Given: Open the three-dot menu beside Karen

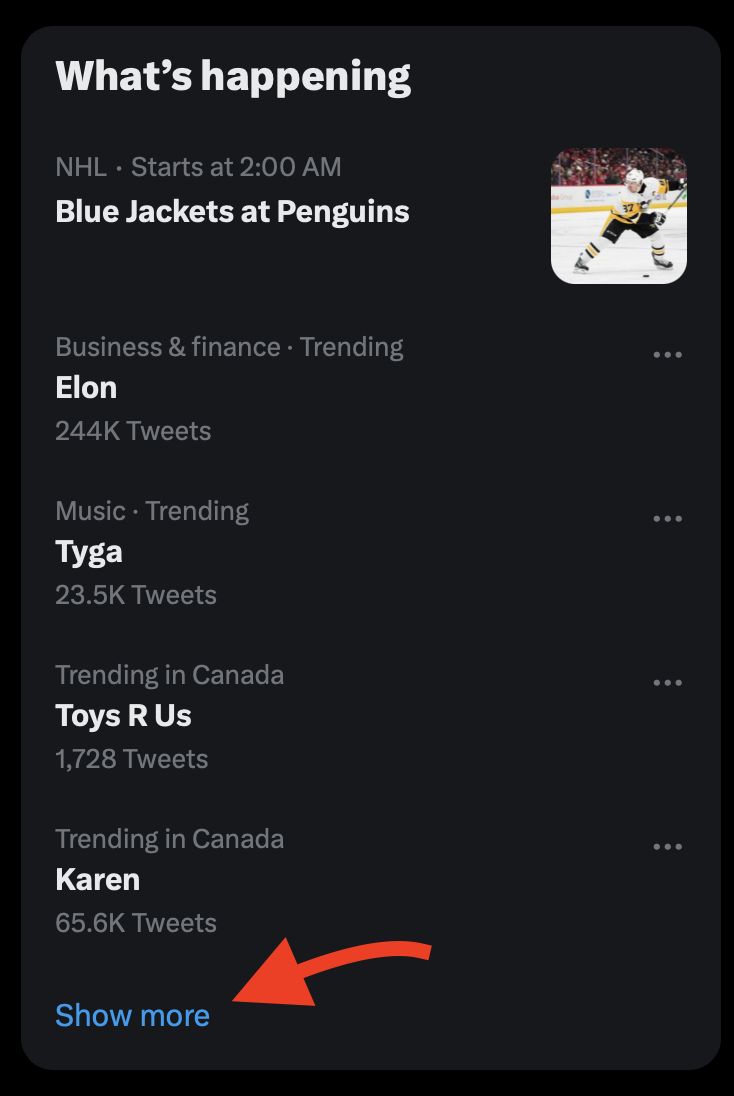Looking at the screenshot, I should pos(667,847).
